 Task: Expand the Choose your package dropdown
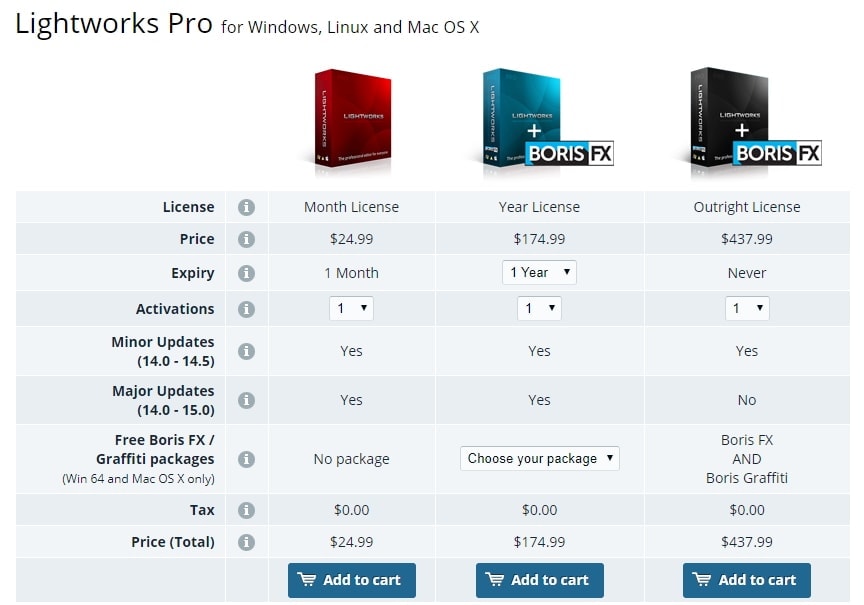pos(539,458)
